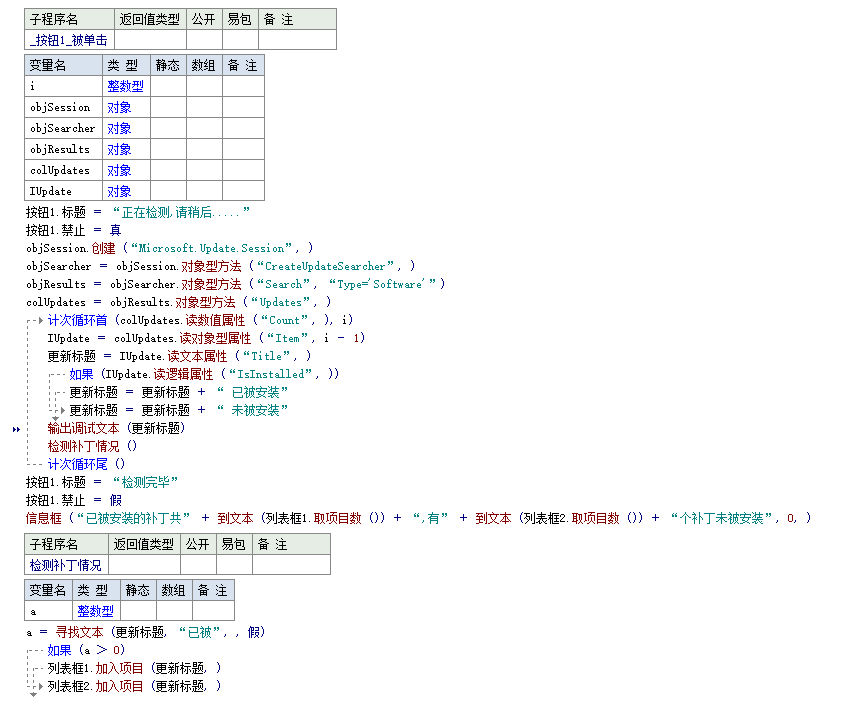Click the 信息框 command in message line
This screenshot has height=709, width=848.
point(43,518)
